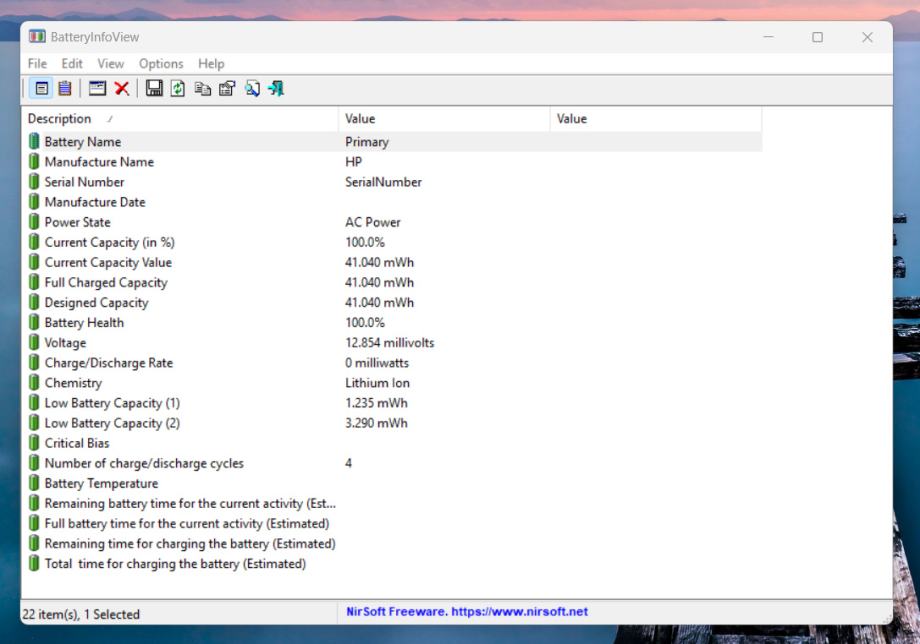Select the Battery Health row

click(84, 323)
